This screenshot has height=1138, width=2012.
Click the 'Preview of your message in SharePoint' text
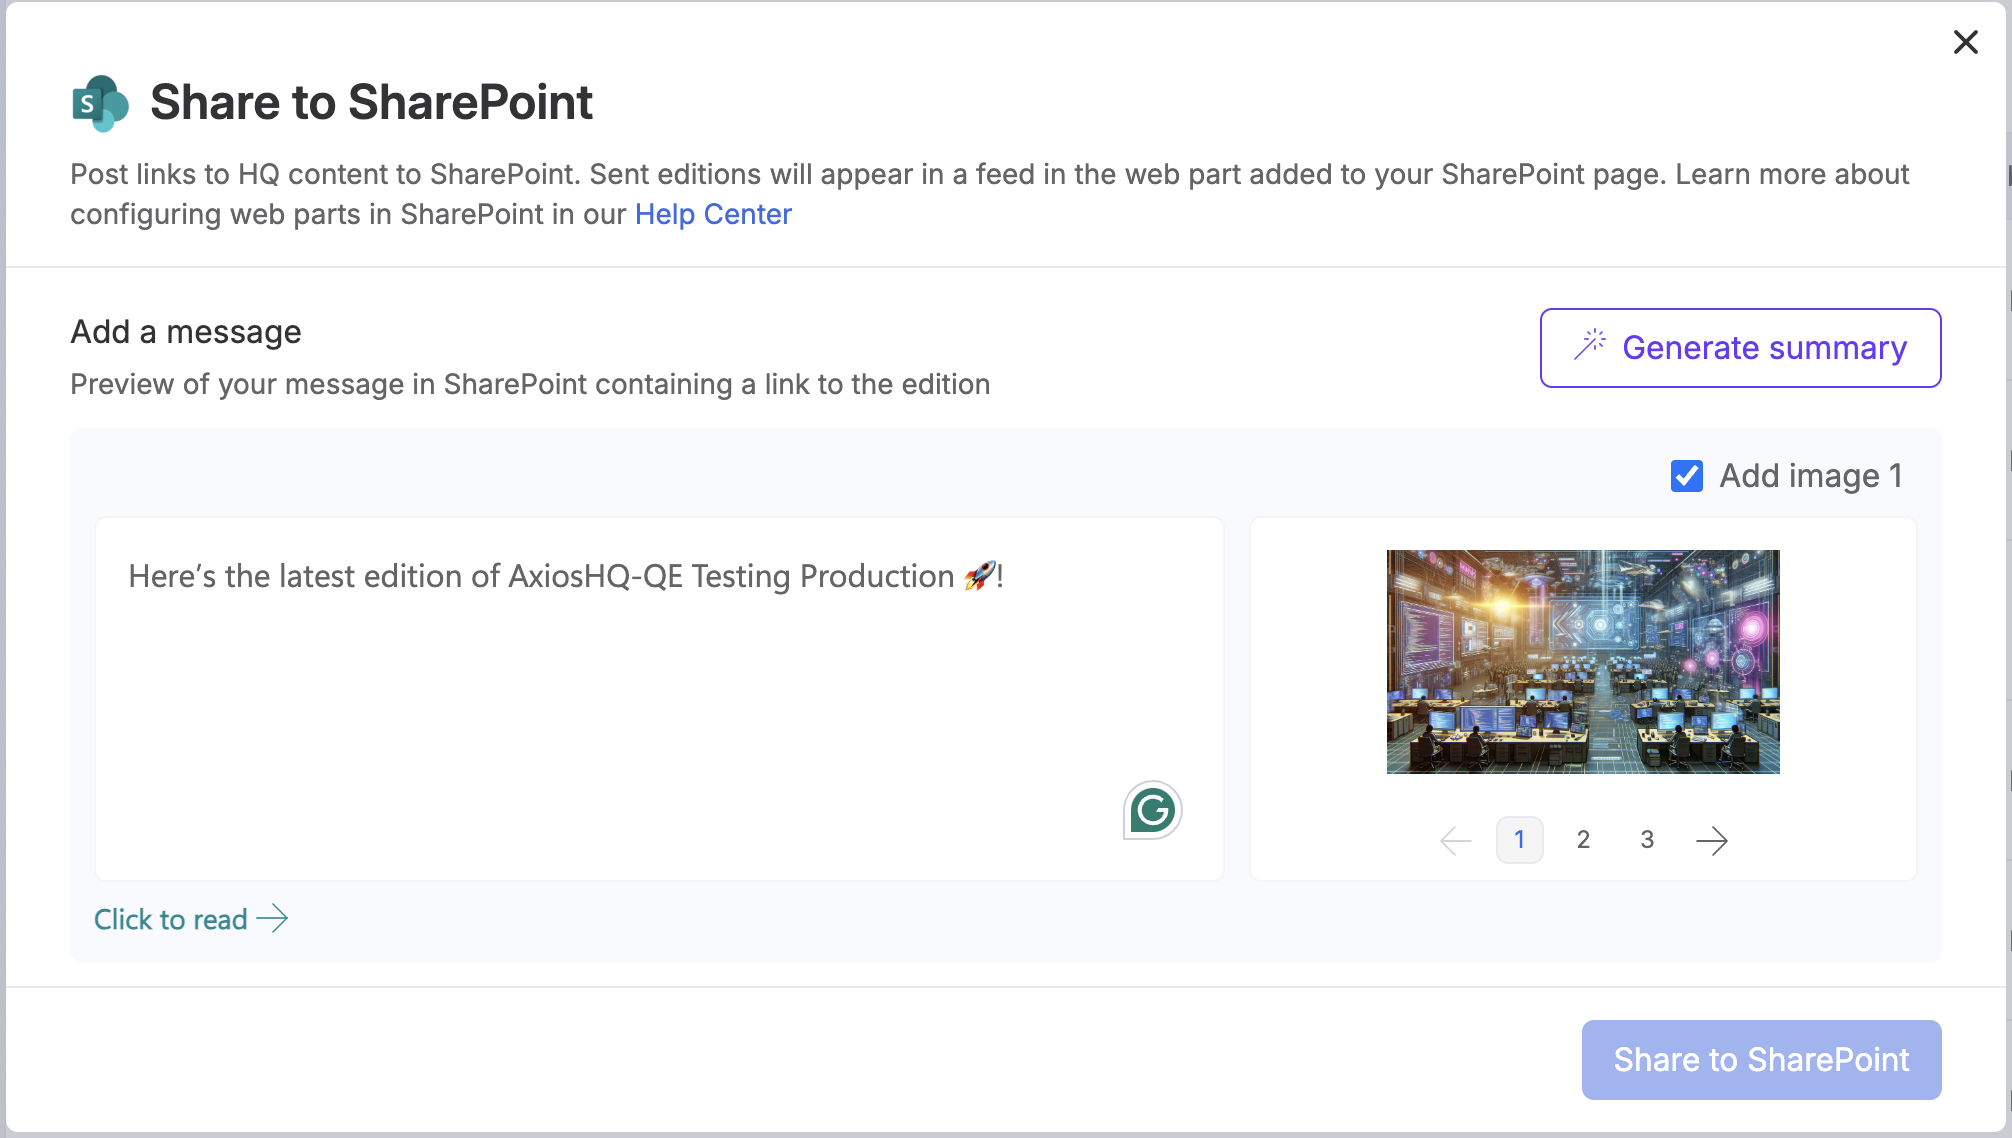point(530,384)
